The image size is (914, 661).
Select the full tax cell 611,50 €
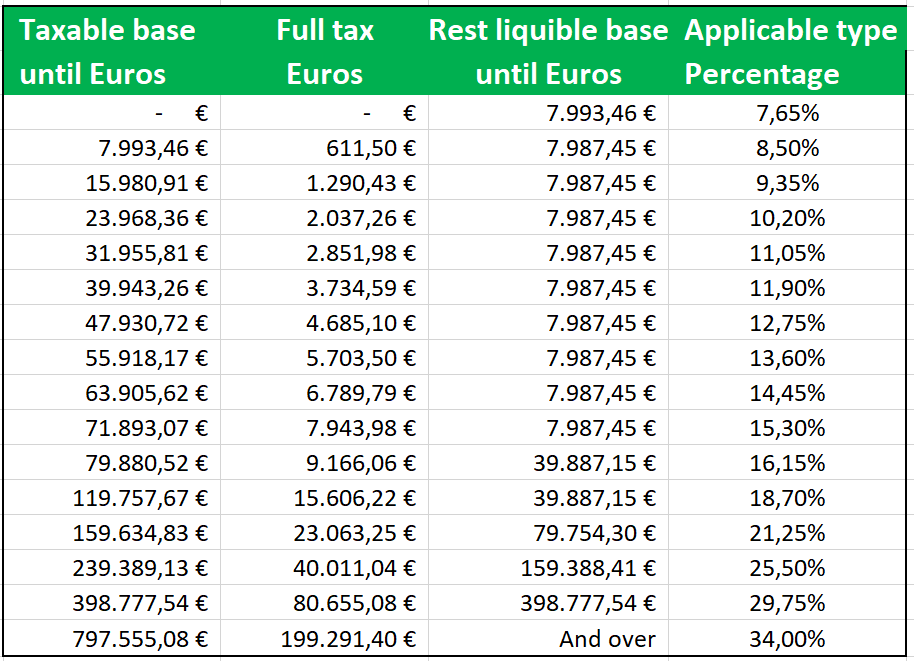(325, 148)
